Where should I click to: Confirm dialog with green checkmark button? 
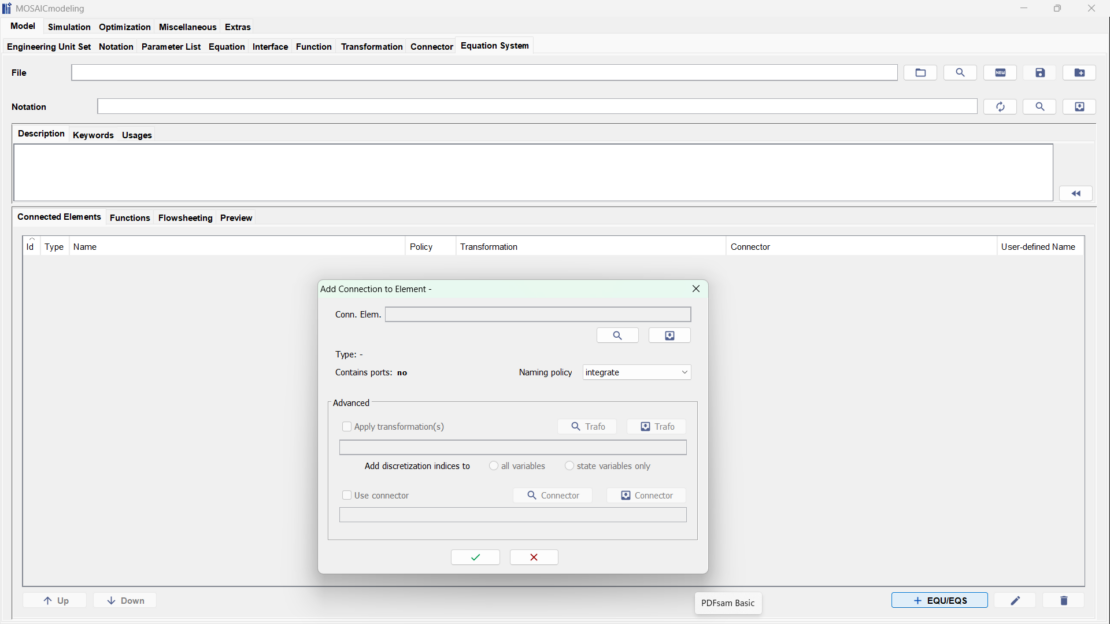tap(475, 557)
